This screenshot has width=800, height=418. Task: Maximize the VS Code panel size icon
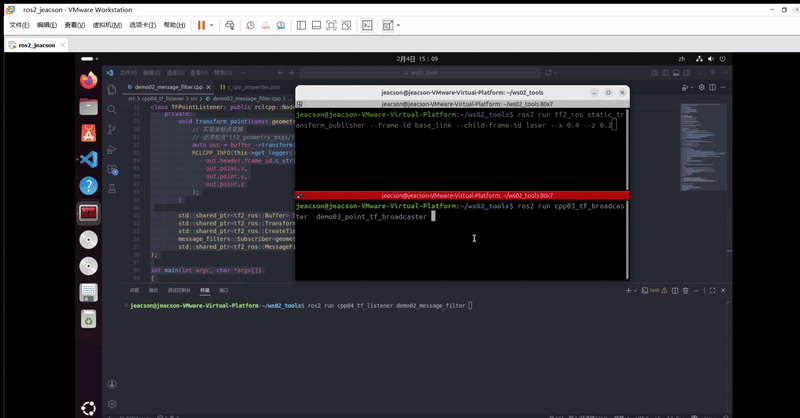pyautogui.click(x=712, y=290)
